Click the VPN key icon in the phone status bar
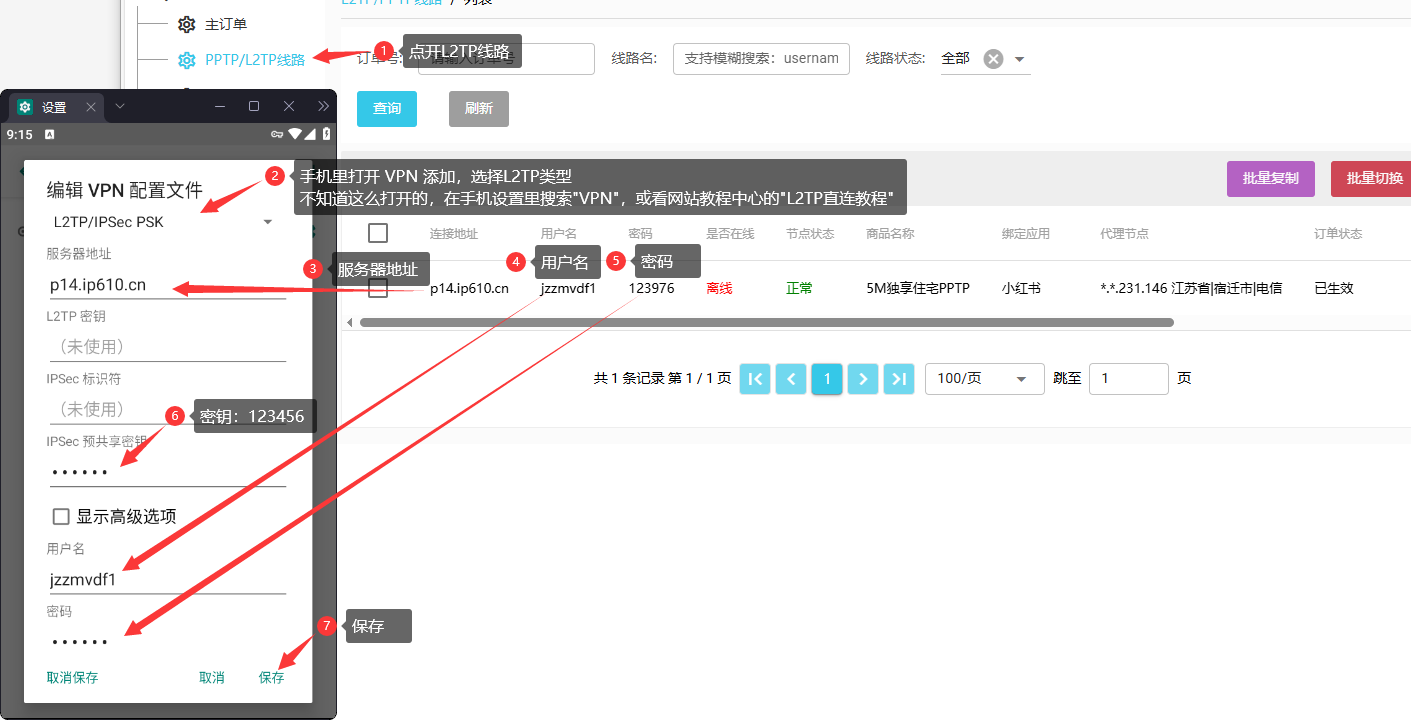1411x720 pixels. pos(277,134)
